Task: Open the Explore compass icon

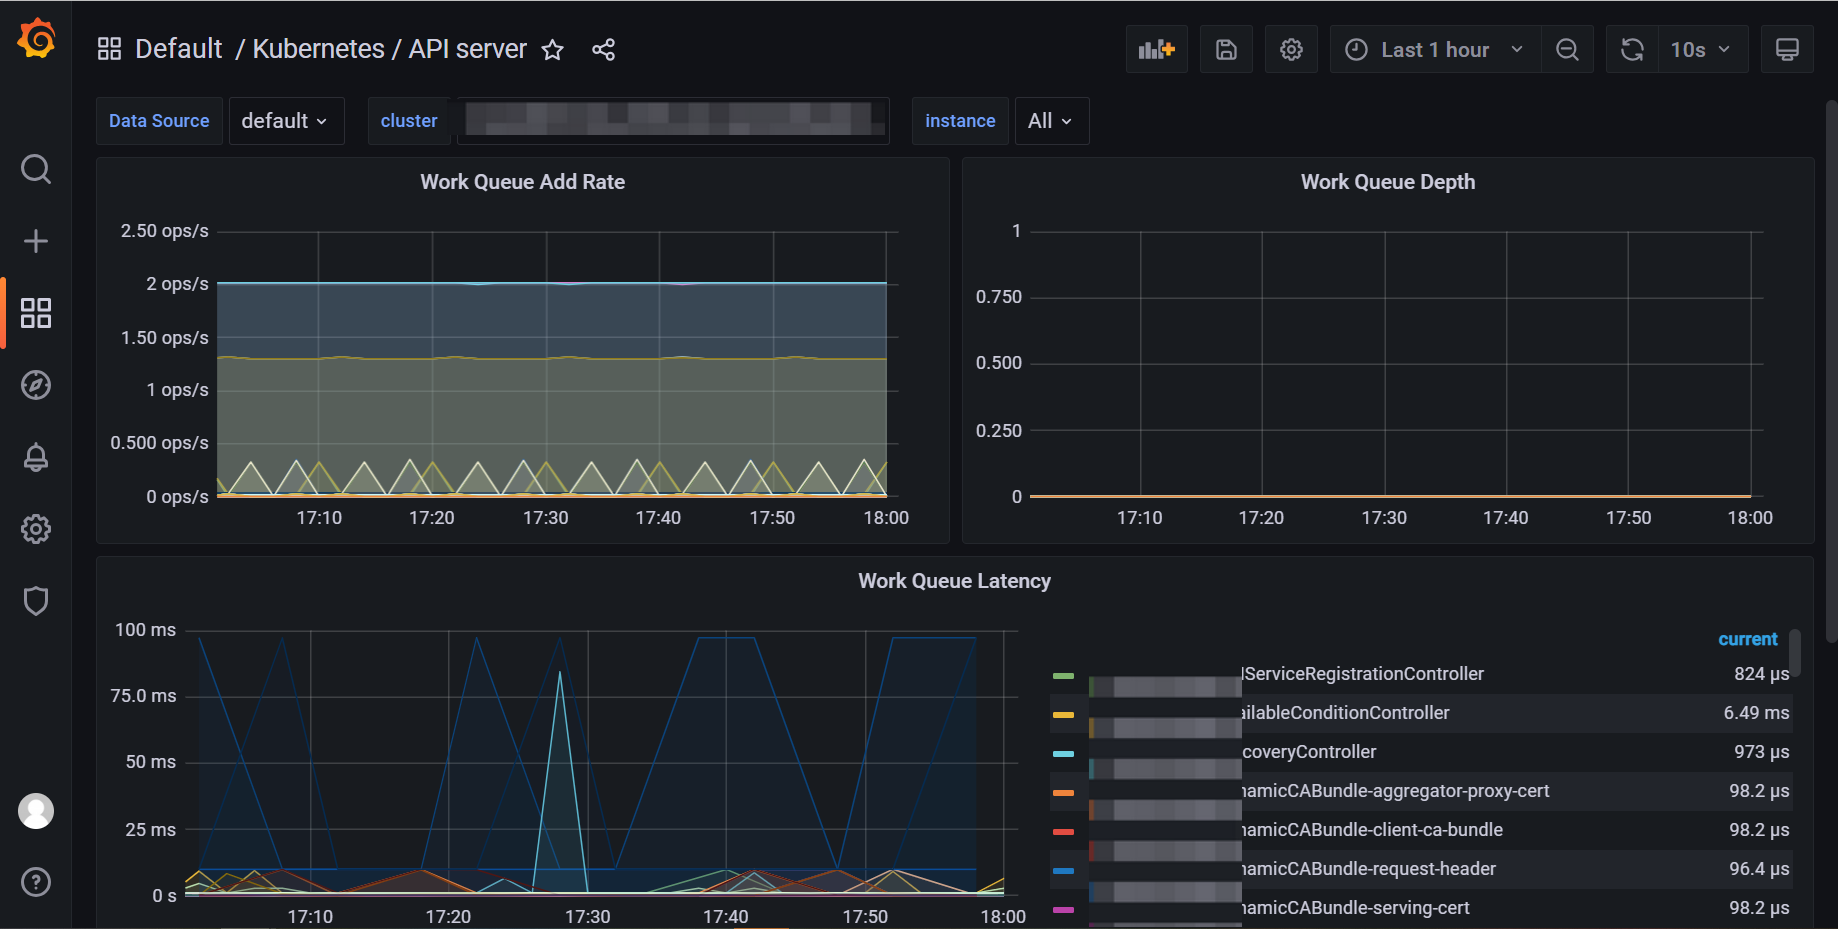Action: (36, 385)
